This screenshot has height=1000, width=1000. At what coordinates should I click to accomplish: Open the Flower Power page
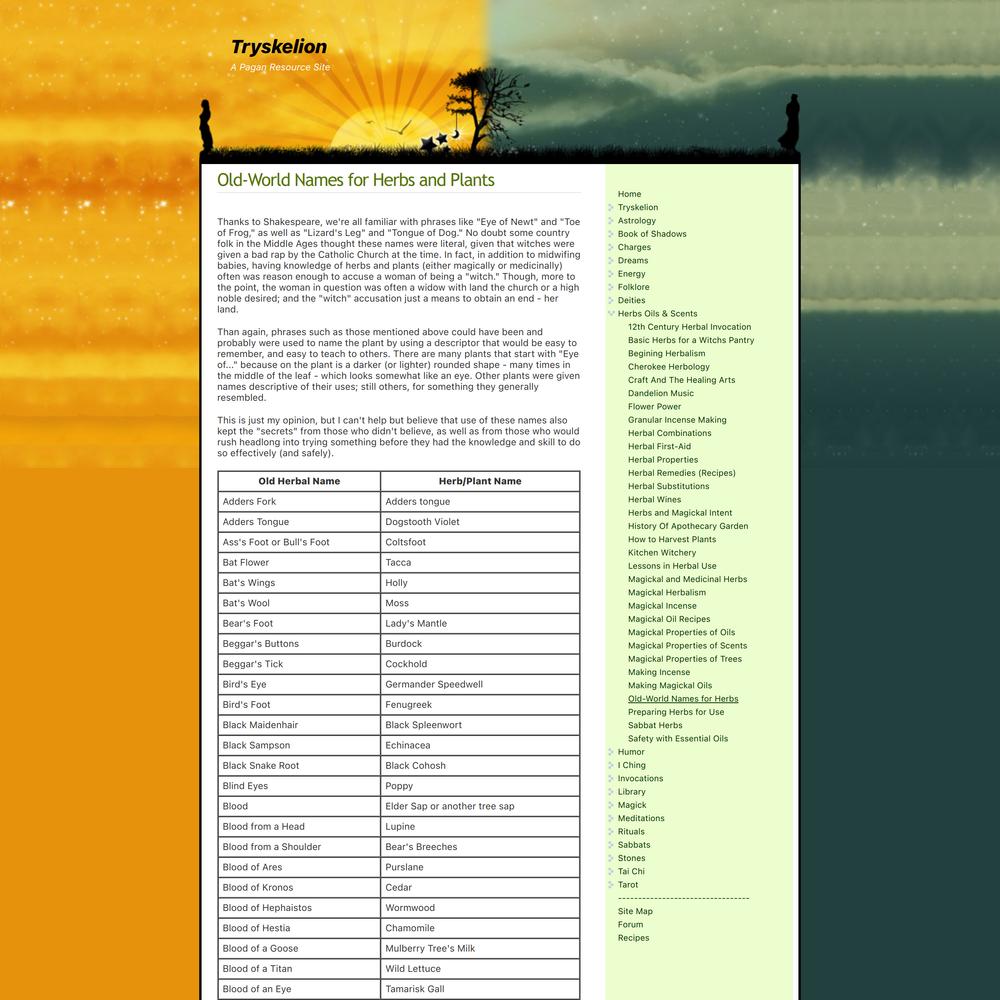(x=654, y=407)
